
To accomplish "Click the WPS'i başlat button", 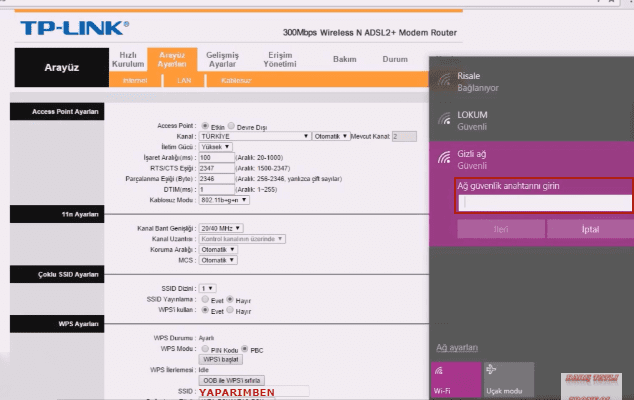I will coord(221,360).
